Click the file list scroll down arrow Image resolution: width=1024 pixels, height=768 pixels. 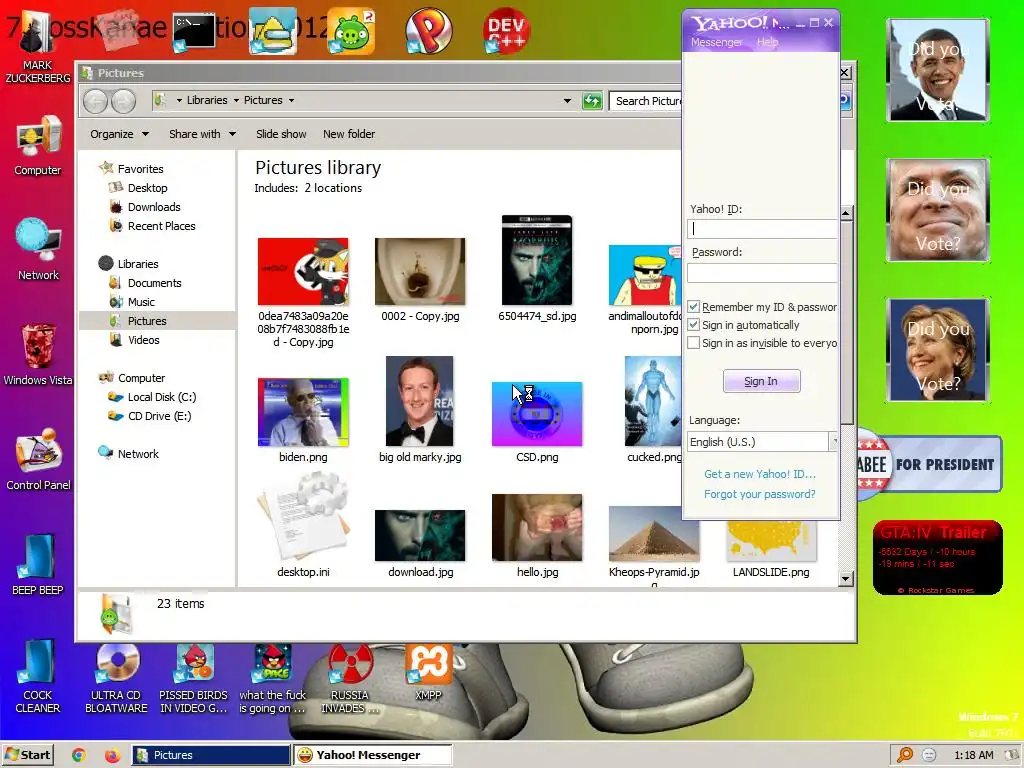pyautogui.click(x=846, y=578)
